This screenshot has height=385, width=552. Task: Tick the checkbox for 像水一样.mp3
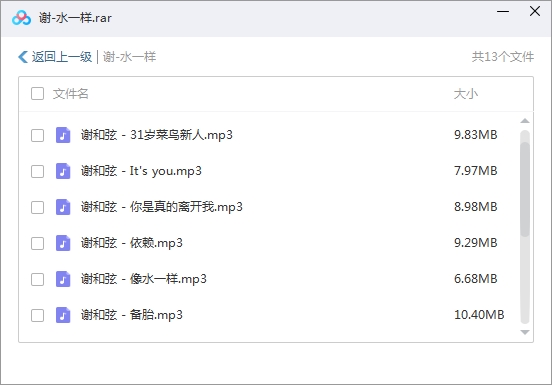tap(37, 279)
